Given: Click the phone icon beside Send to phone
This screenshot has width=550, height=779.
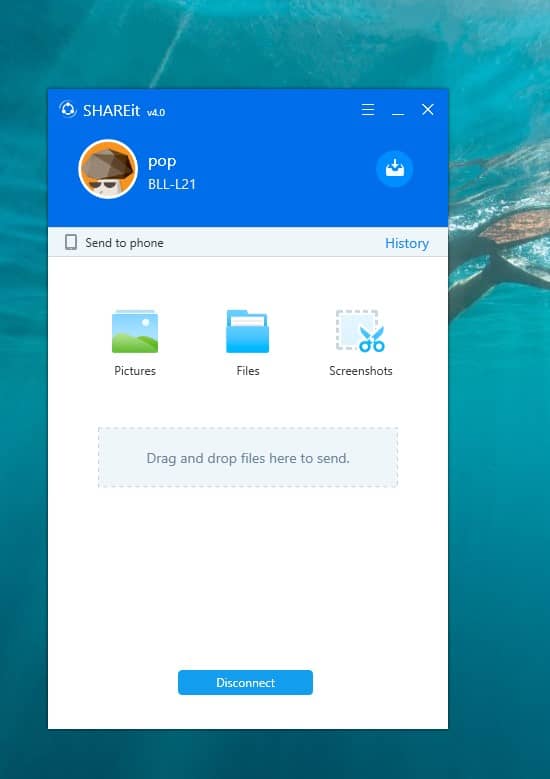Looking at the screenshot, I should (x=71, y=242).
